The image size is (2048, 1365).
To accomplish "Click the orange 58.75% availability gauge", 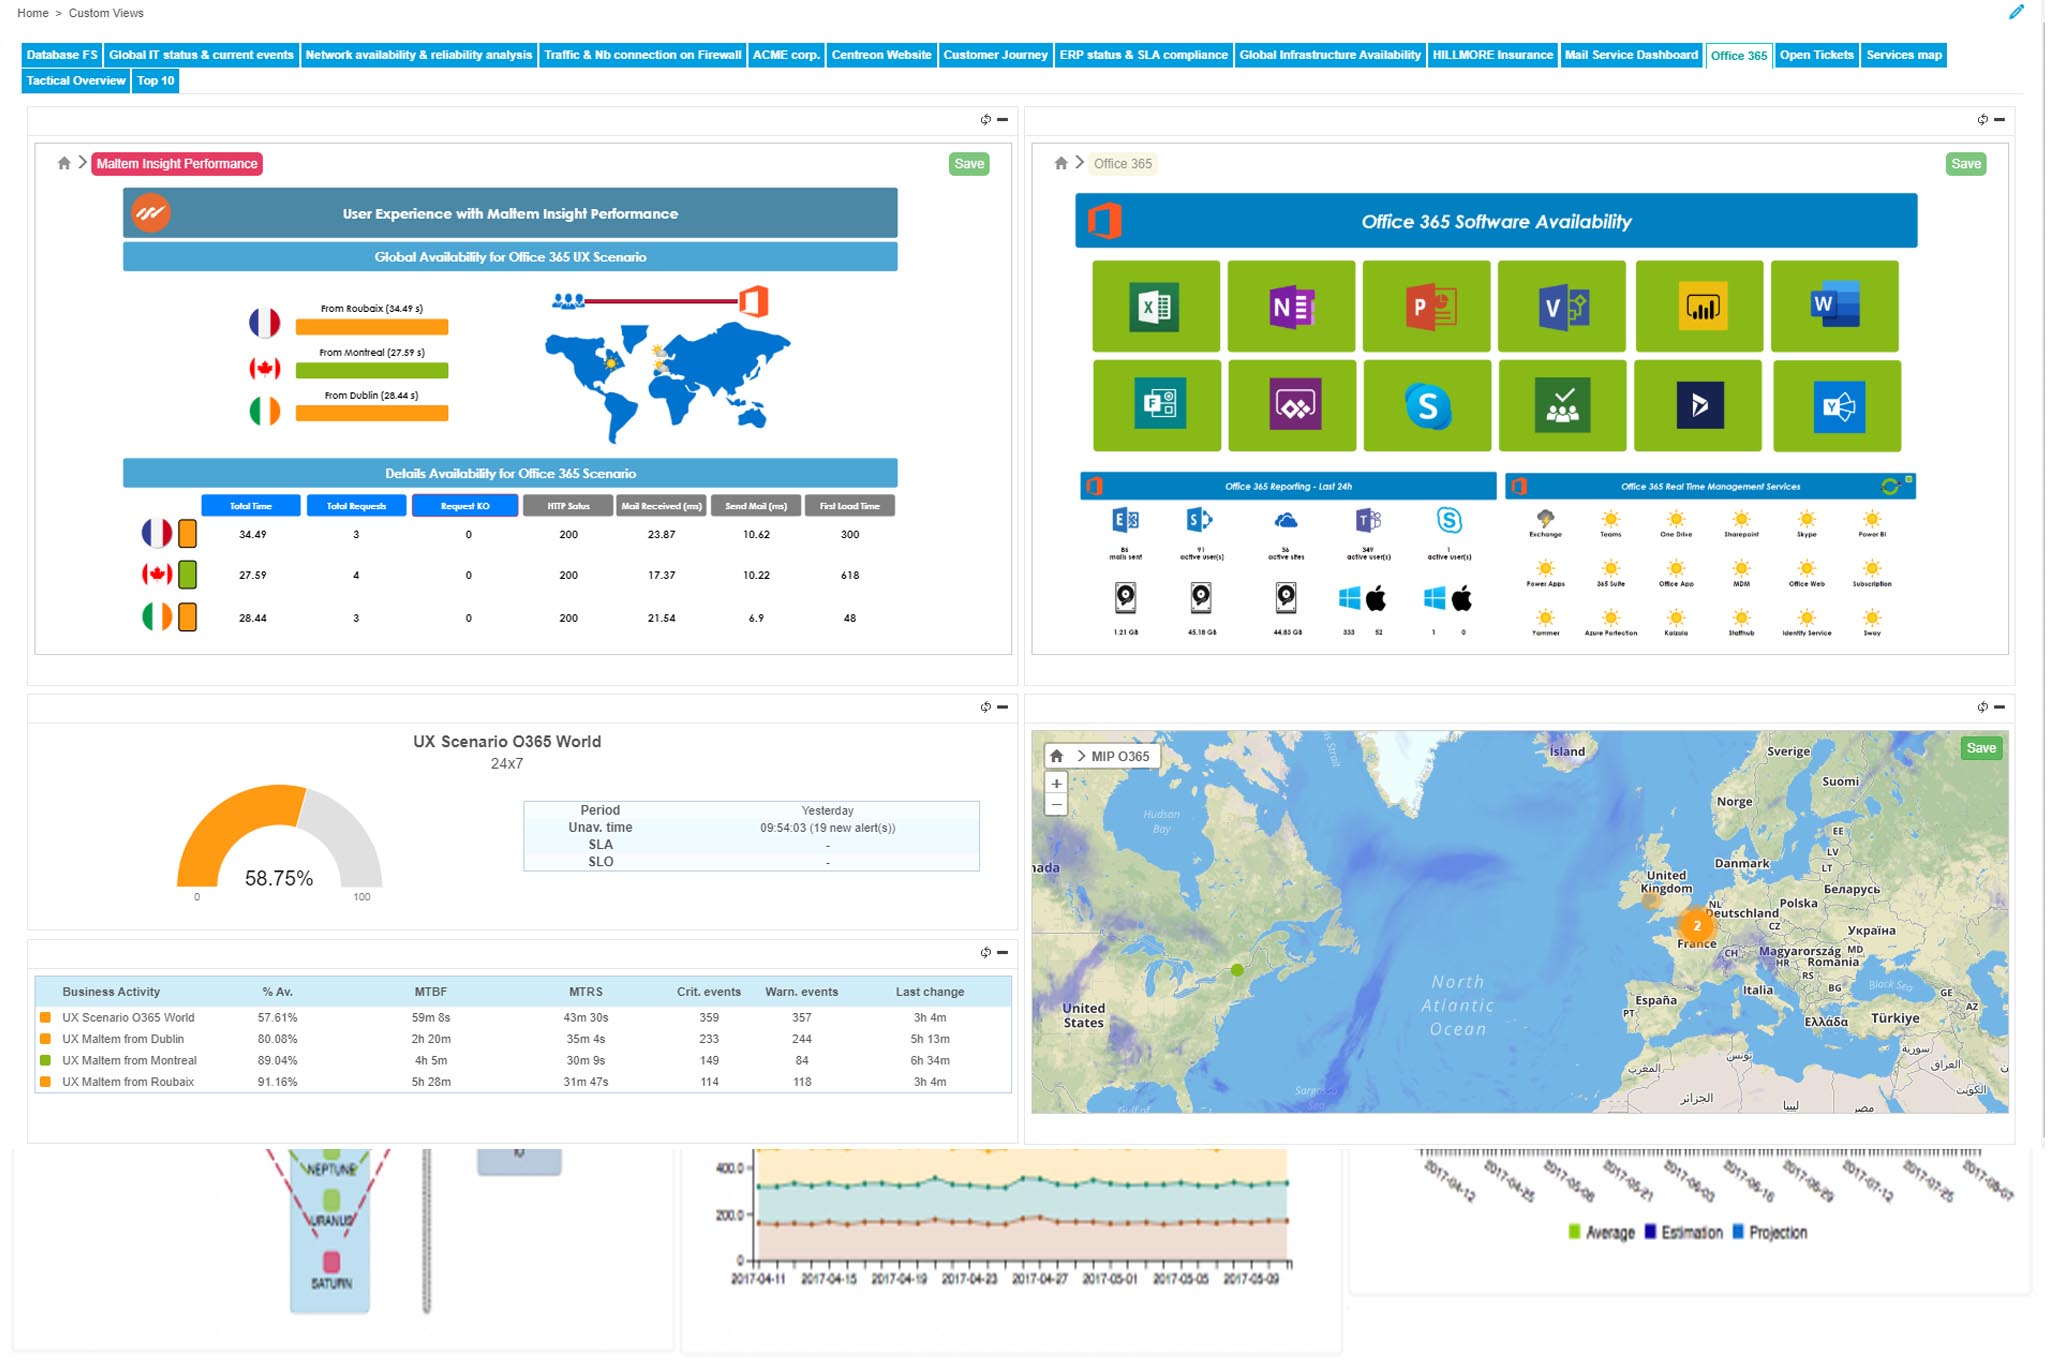I will (279, 836).
